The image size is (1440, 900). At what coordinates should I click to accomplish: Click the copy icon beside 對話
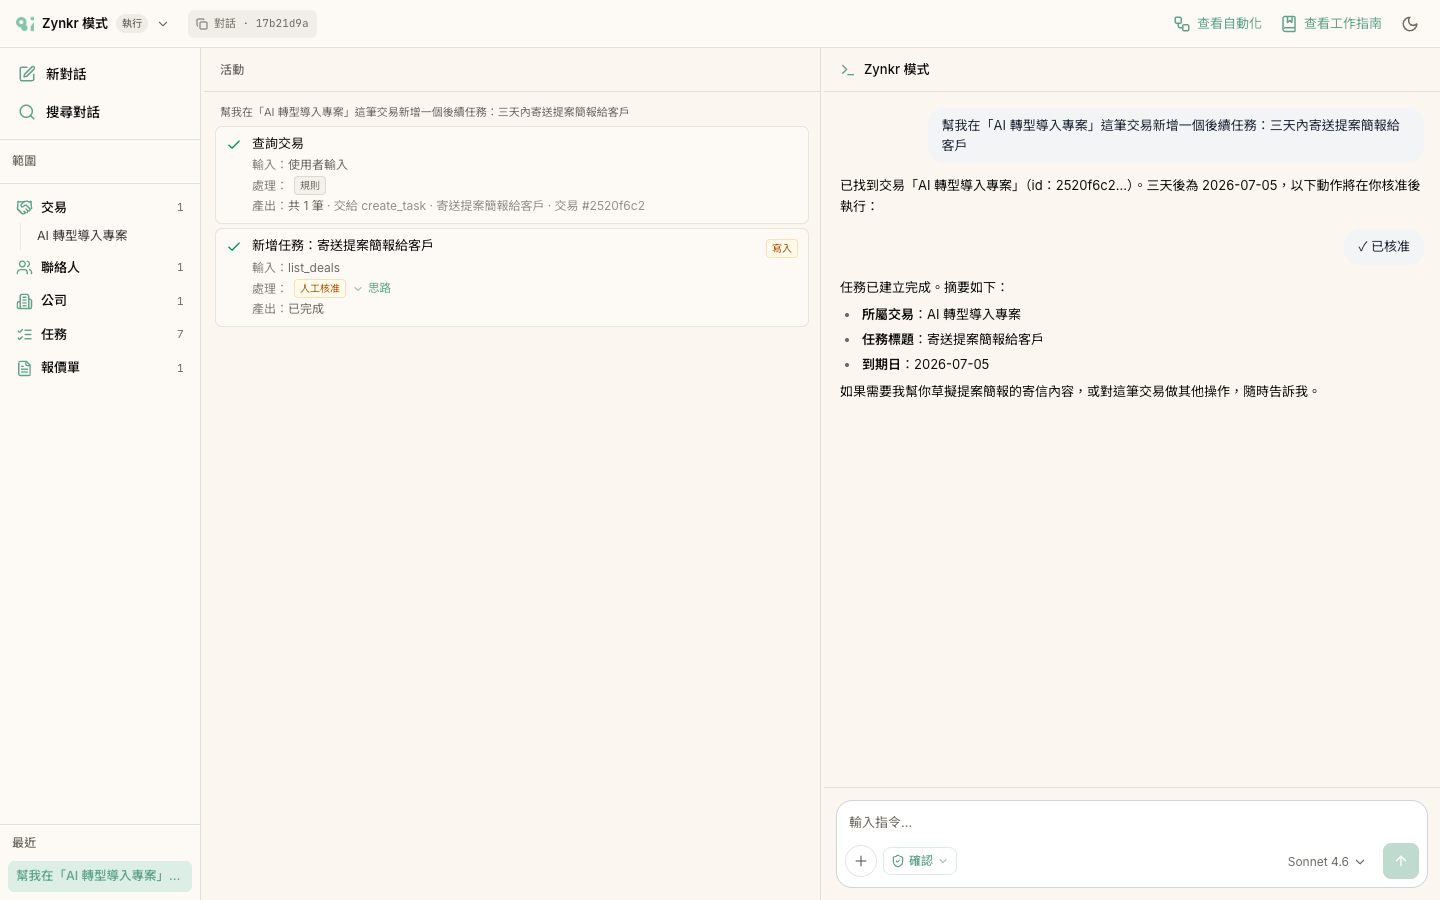(x=202, y=24)
